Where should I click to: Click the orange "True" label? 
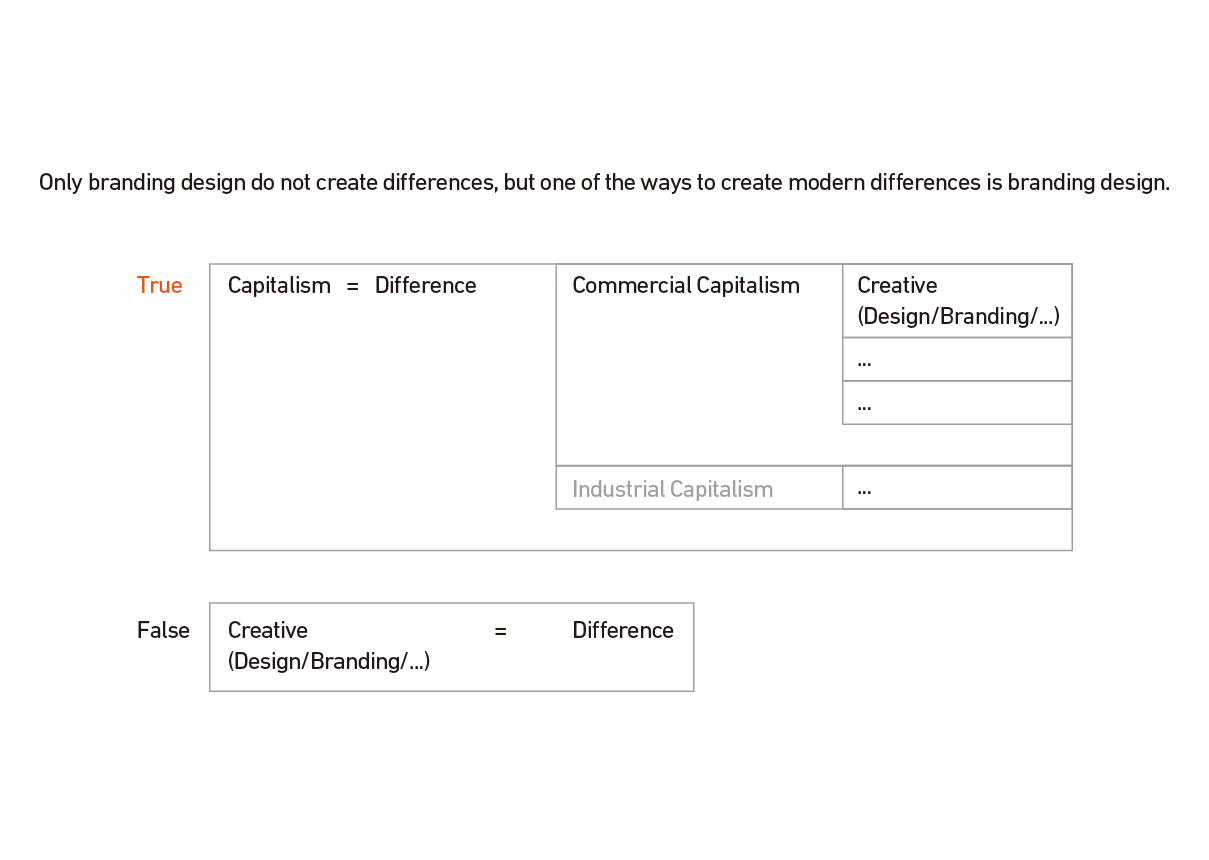(160, 286)
